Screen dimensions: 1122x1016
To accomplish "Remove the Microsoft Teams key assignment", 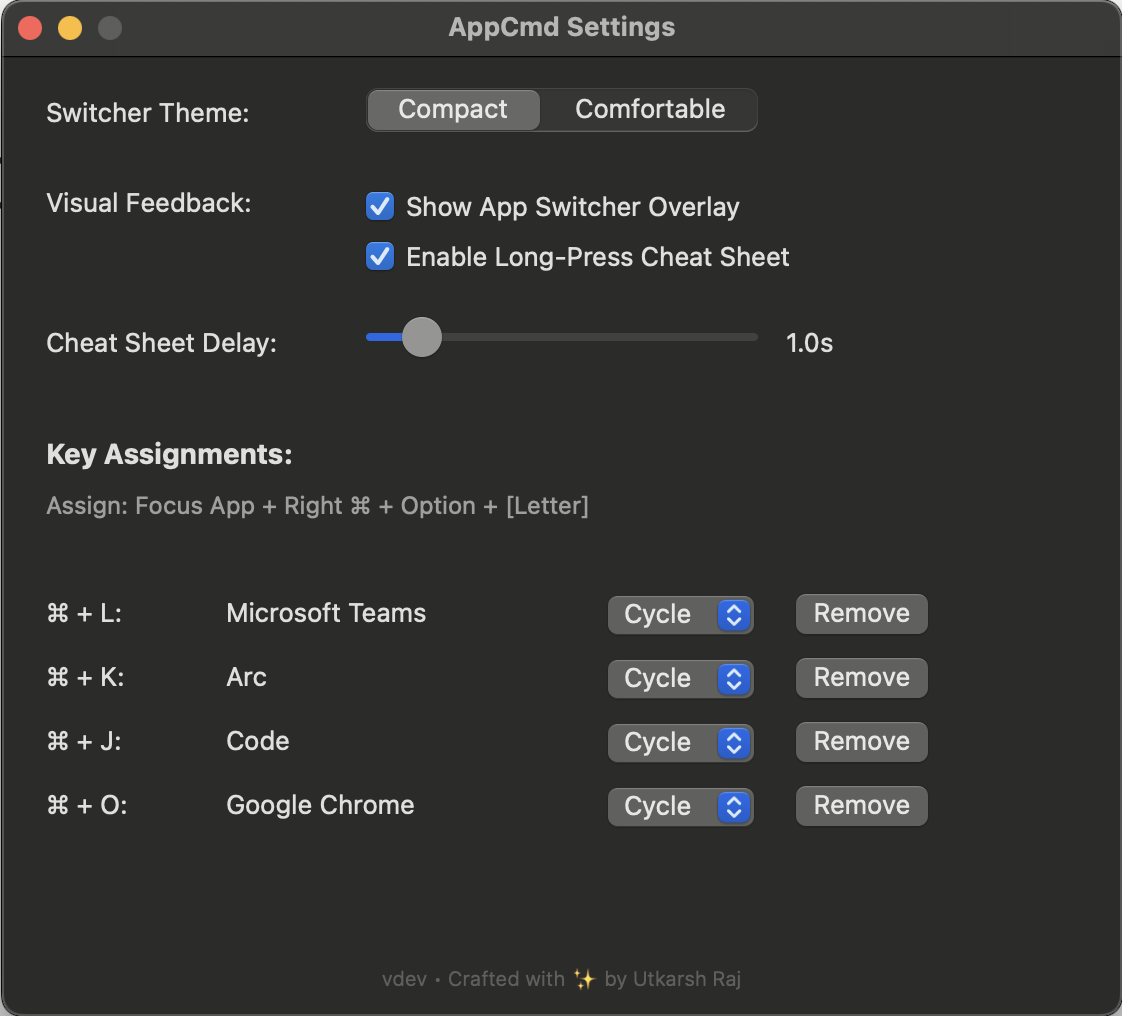I will coord(861,614).
